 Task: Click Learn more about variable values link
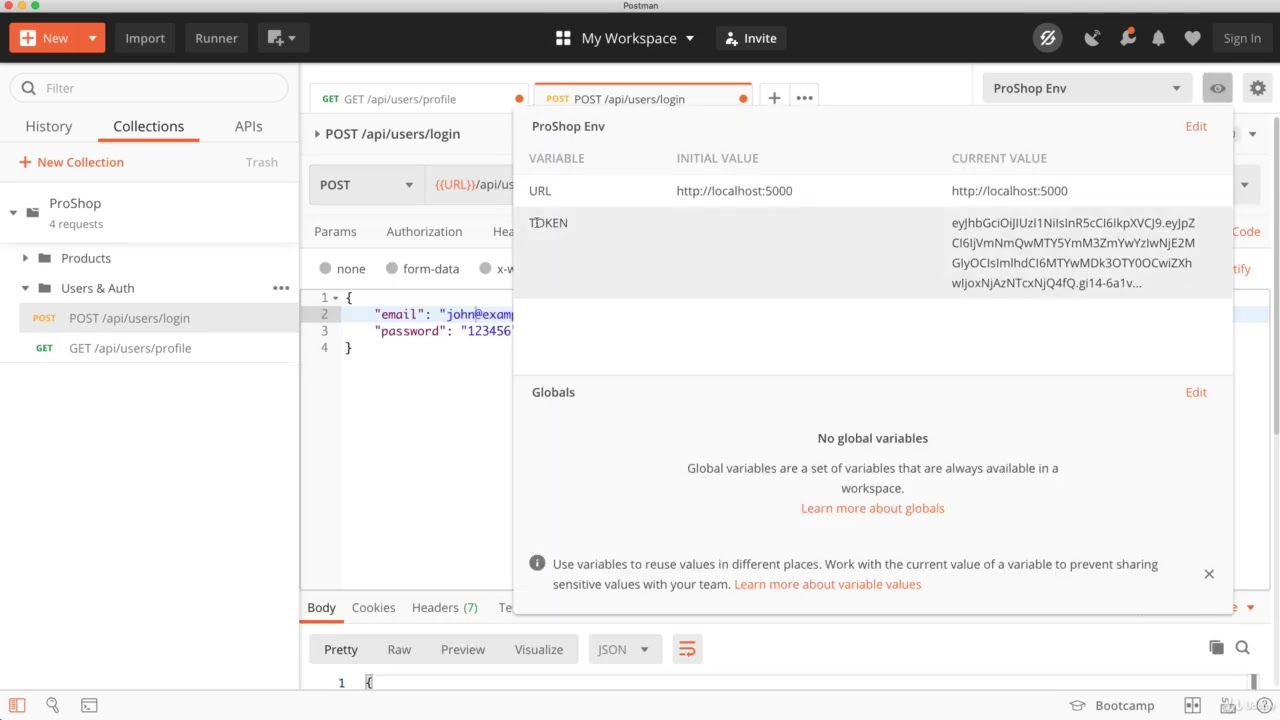pos(827,584)
